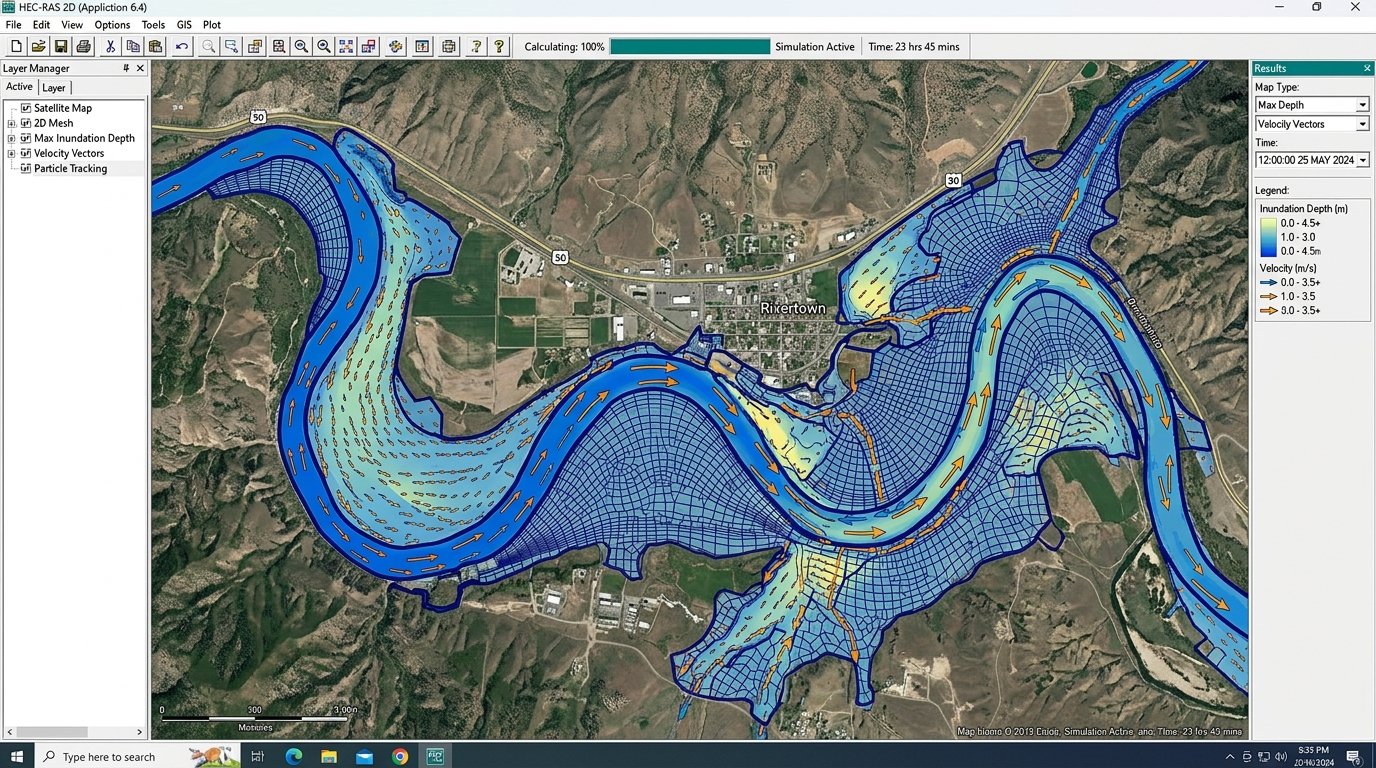Click the Windows Start button
The height and width of the screenshot is (768, 1376).
17,756
